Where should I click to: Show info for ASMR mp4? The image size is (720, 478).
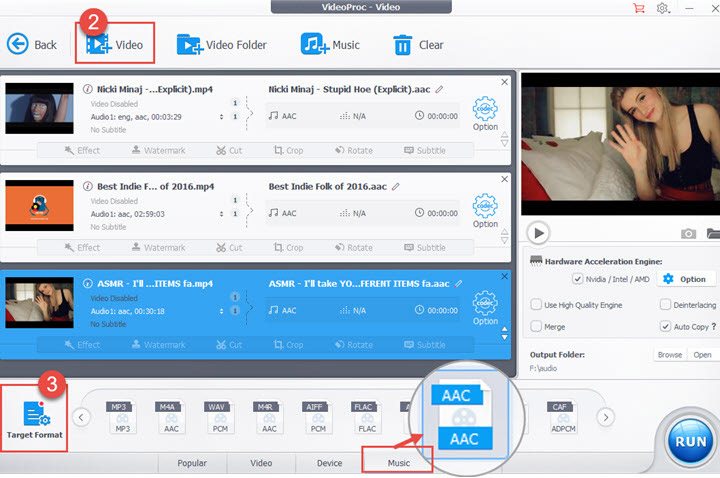[x=88, y=284]
